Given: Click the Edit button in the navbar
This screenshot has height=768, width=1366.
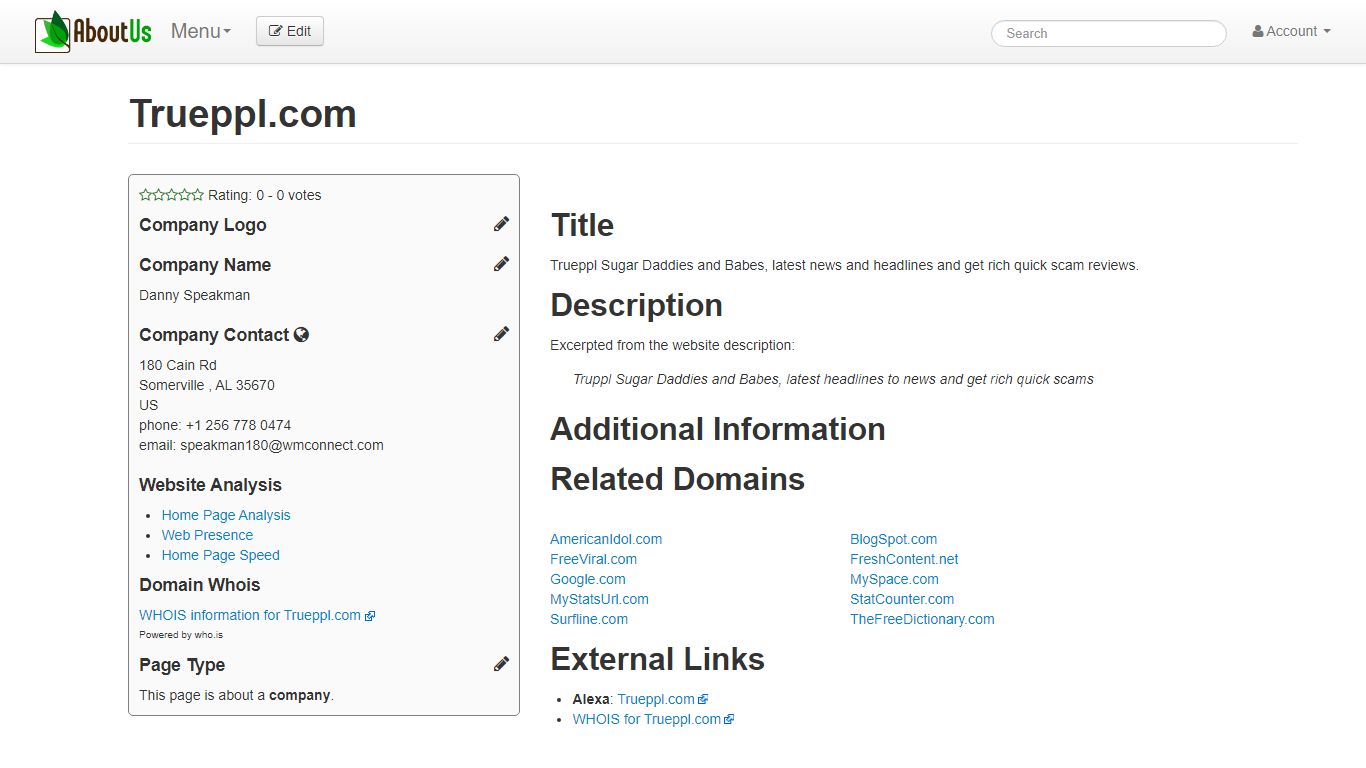Looking at the screenshot, I should [x=290, y=31].
